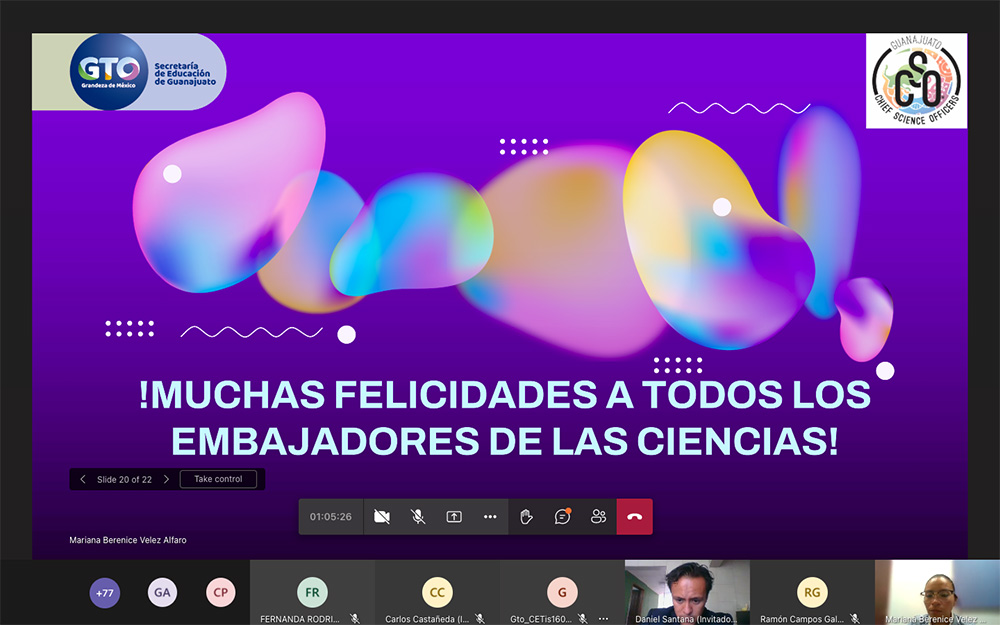1000x625 pixels.
Task: Select the CP participant avatar
Action: (x=220, y=593)
